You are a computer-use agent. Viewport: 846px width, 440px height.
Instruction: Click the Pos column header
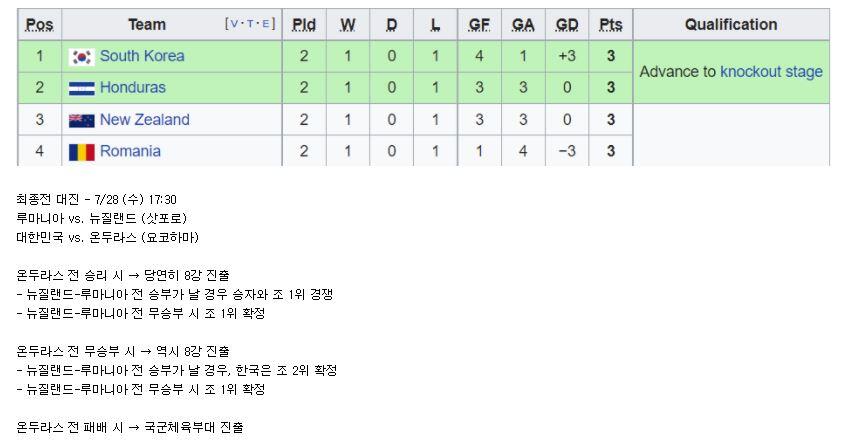point(39,25)
